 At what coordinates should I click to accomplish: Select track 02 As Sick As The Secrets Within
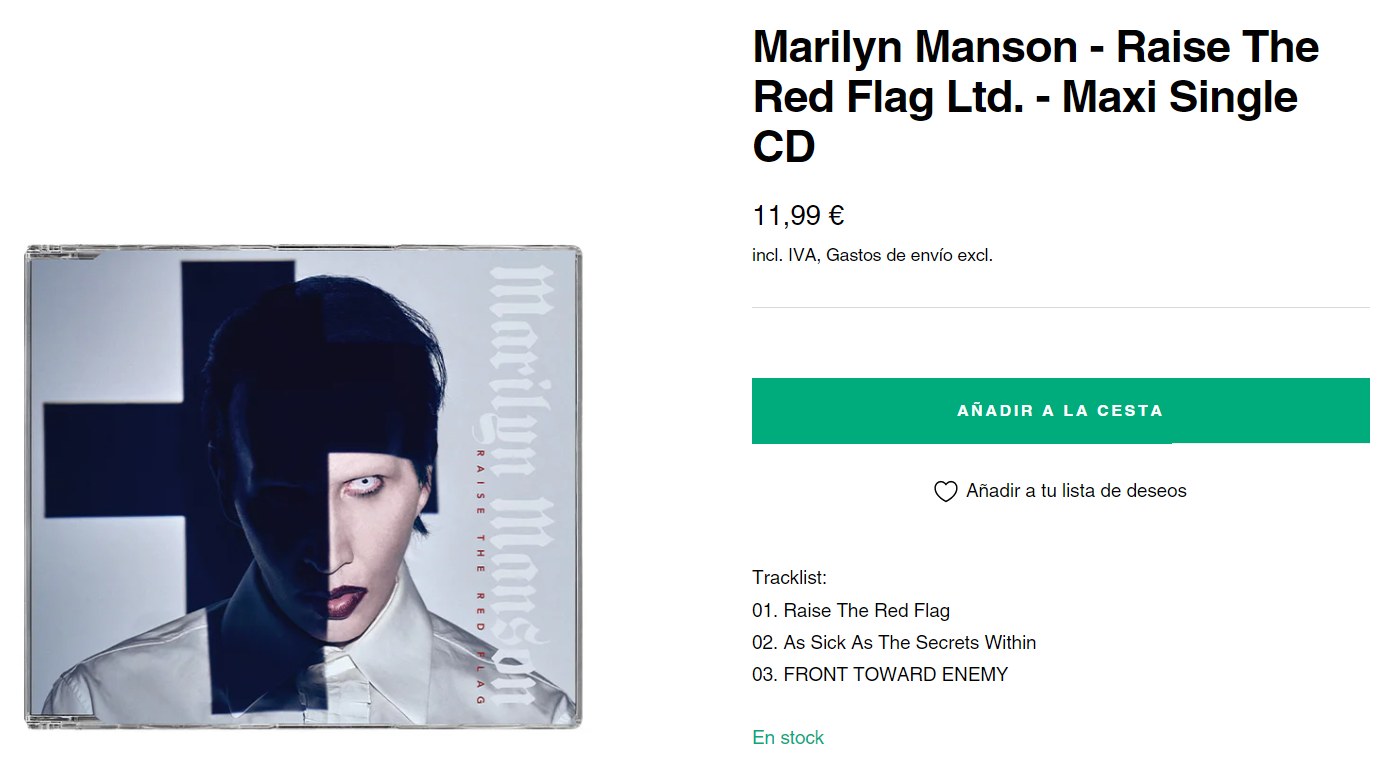pyautogui.click(x=894, y=642)
